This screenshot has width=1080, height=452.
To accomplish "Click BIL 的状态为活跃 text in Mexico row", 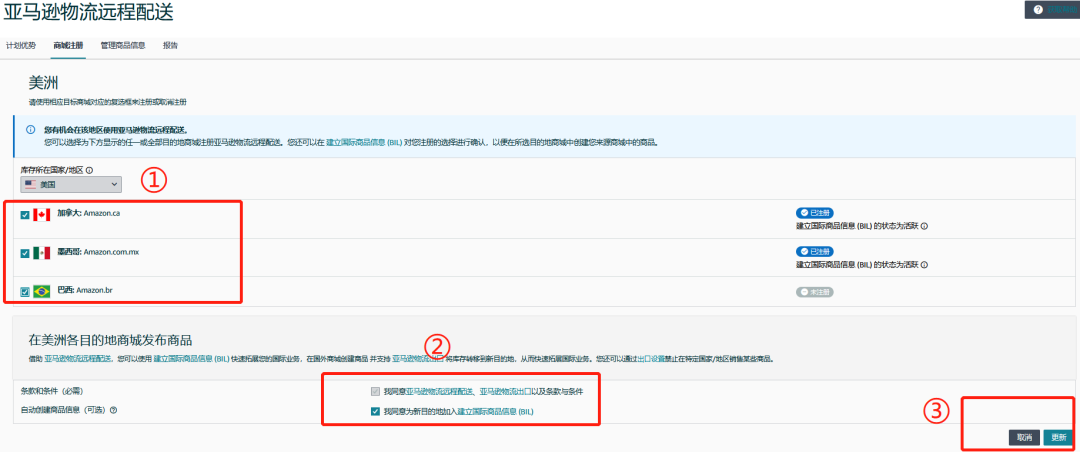I will tap(857, 265).
